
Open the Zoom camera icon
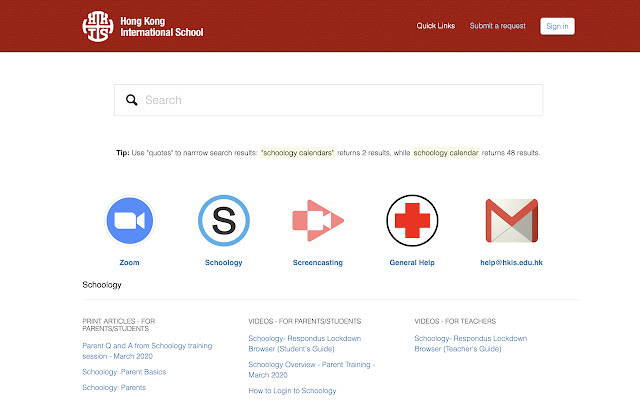[129, 220]
